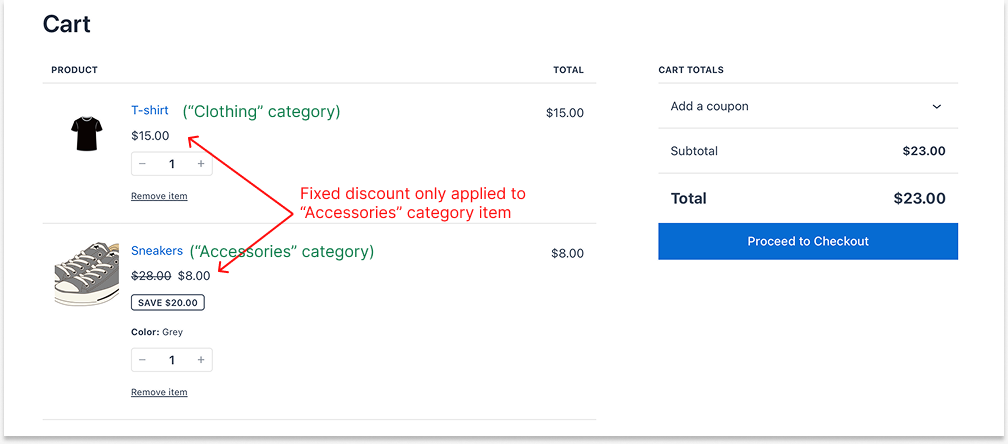Viewport: 1008px width, 444px height.
Task: Click the Cart page heading
Action: (67, 24)
